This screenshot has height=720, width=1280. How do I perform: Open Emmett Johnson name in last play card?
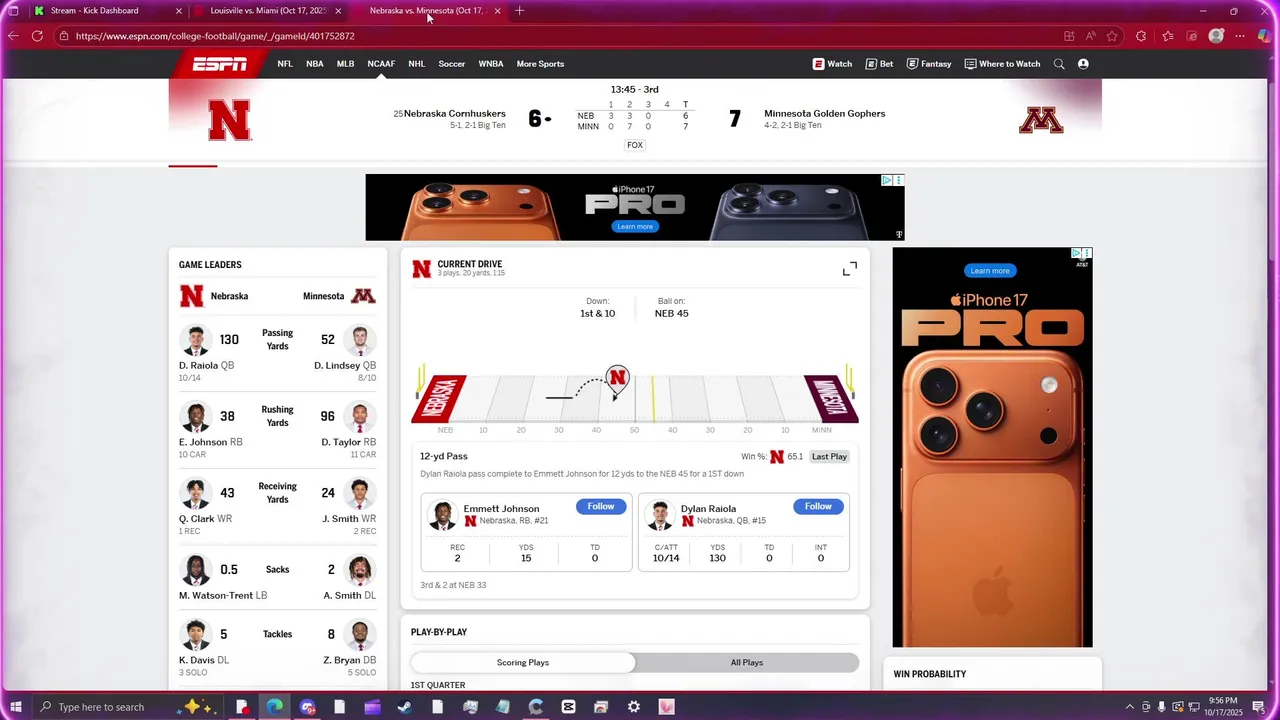tap(501, 509)
